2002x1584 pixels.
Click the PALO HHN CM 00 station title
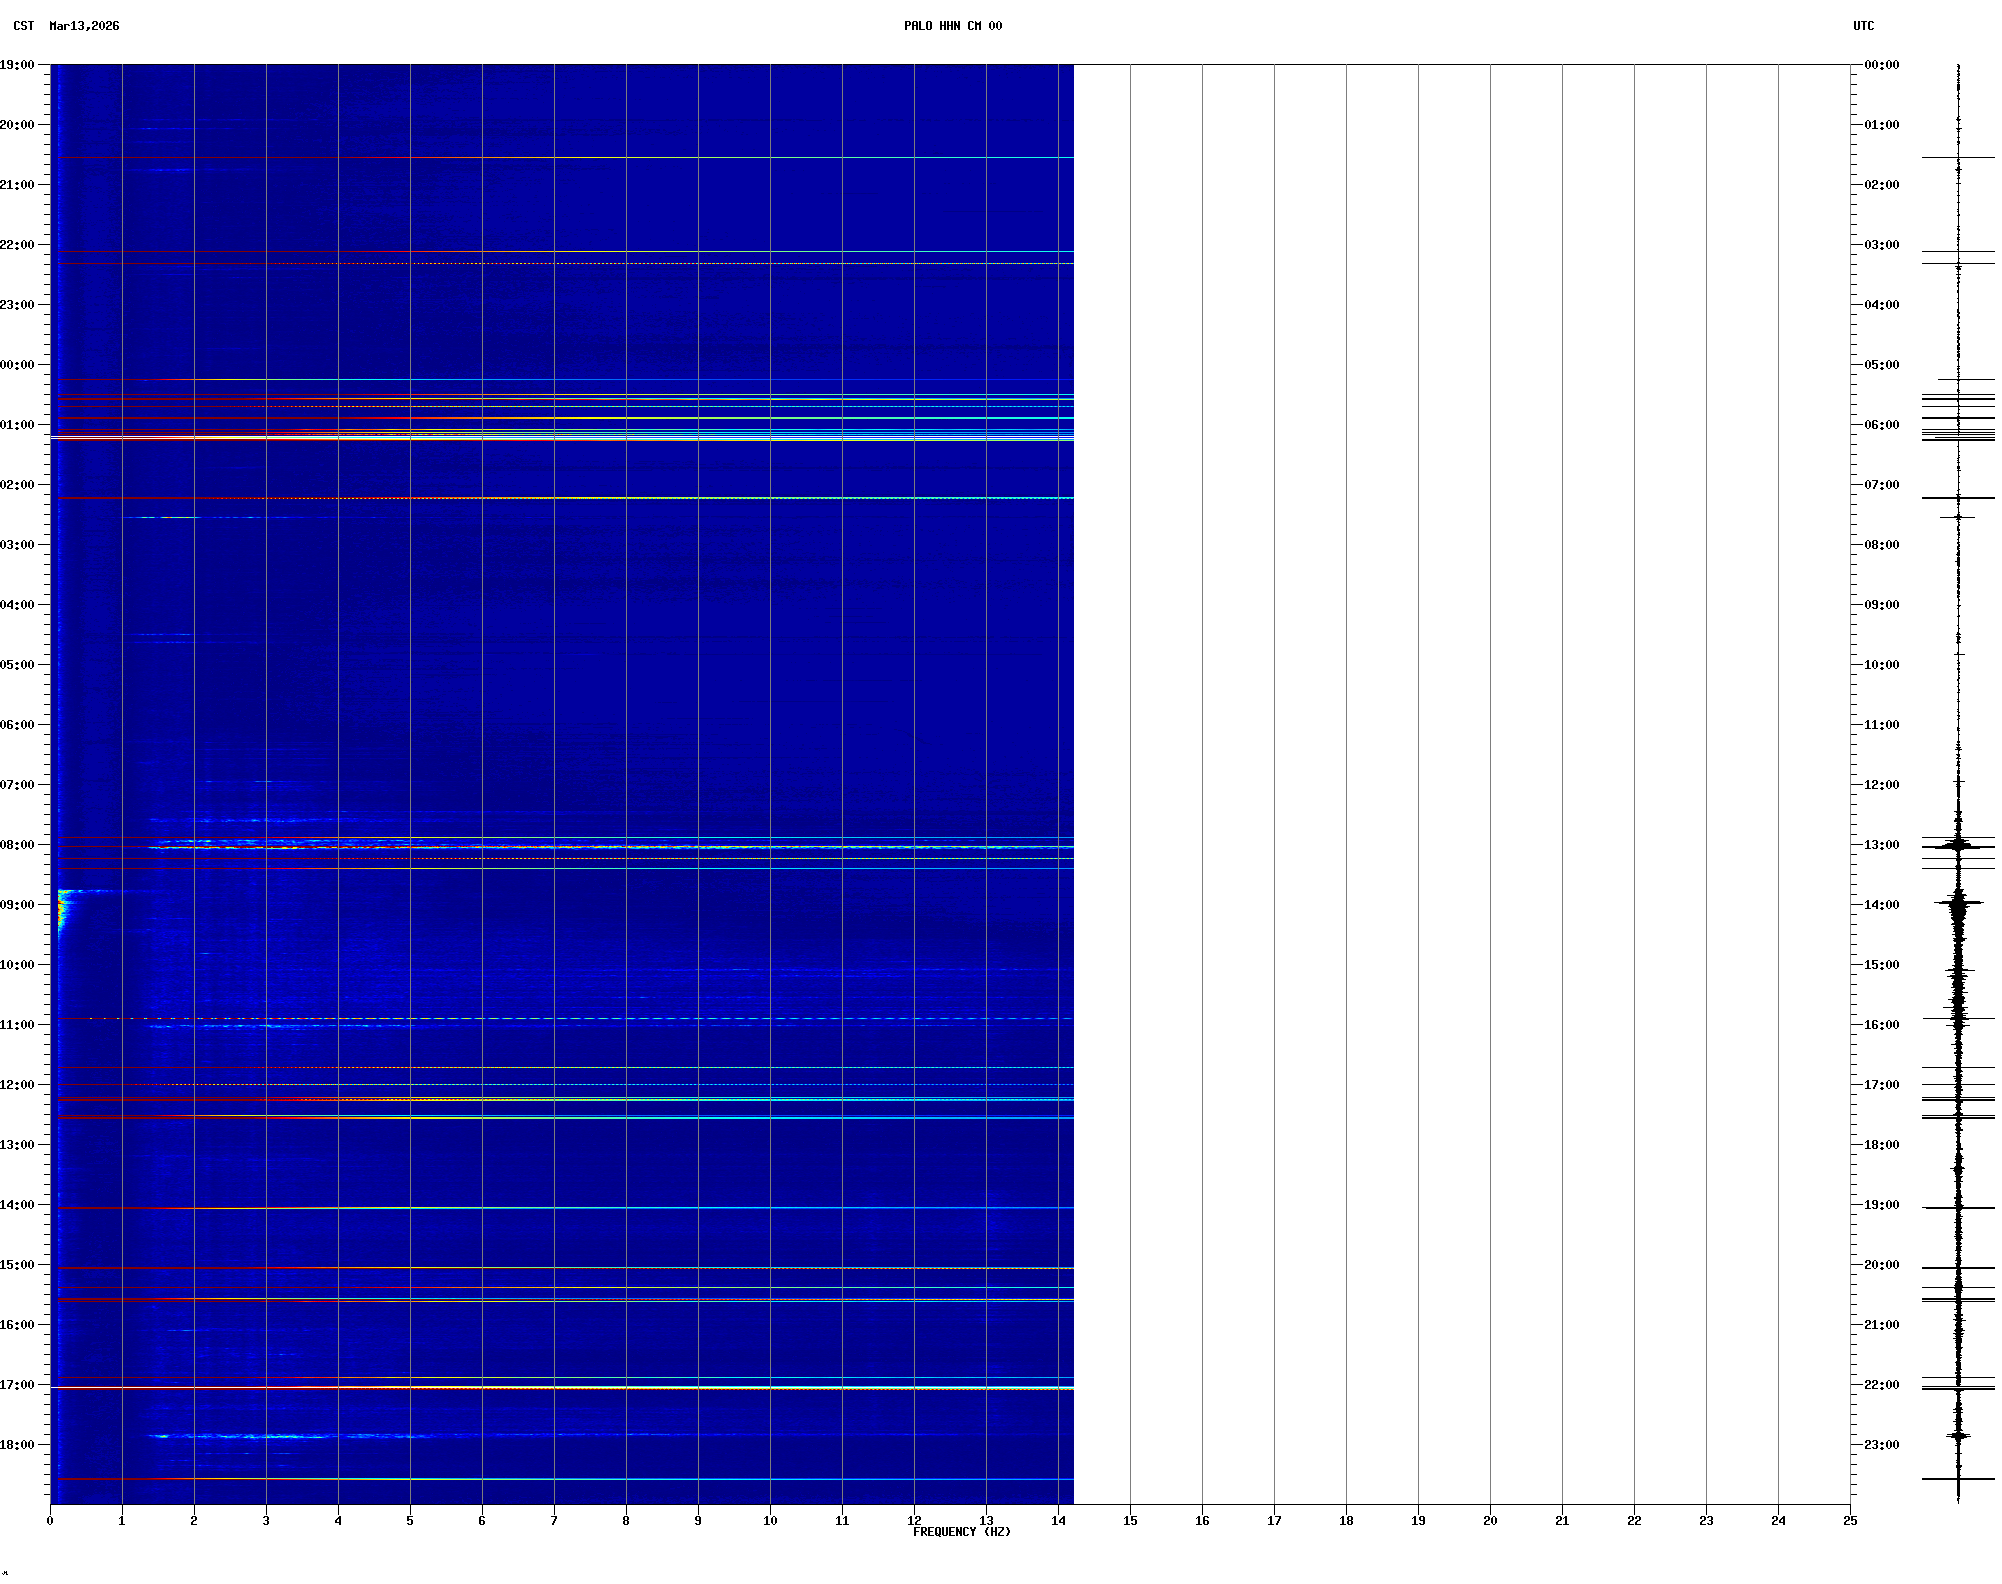click(x=952, y=26)
